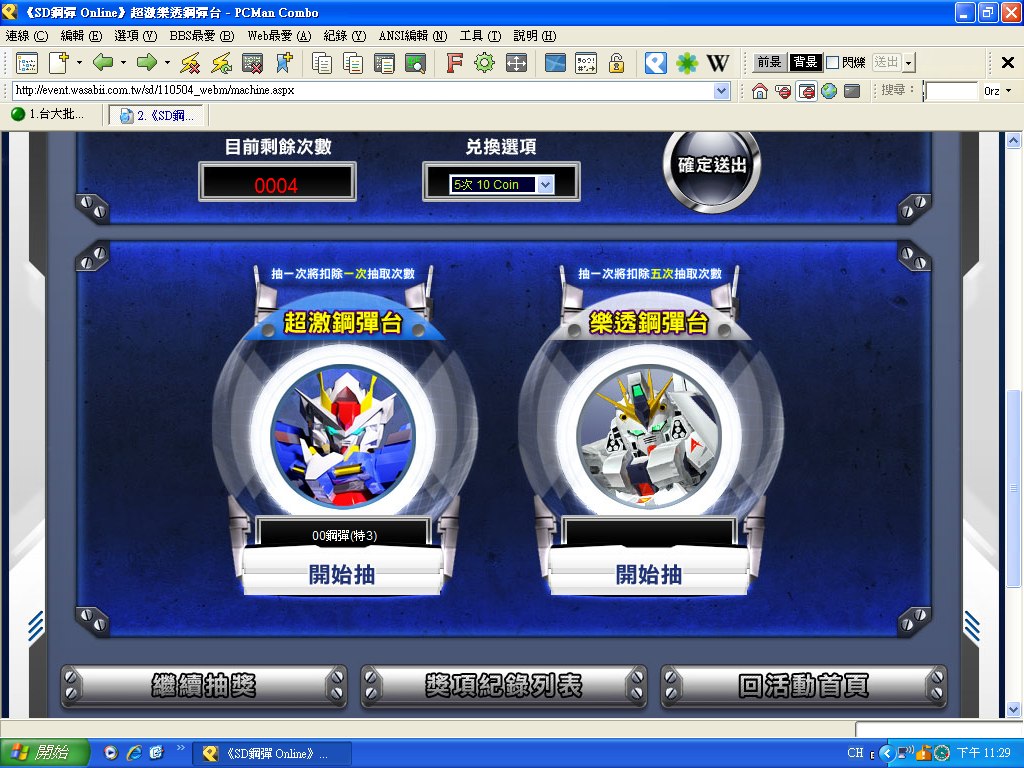Open the 5次 10 Coin exchange dropdown
1024x768 pixels.
(546, 185)
